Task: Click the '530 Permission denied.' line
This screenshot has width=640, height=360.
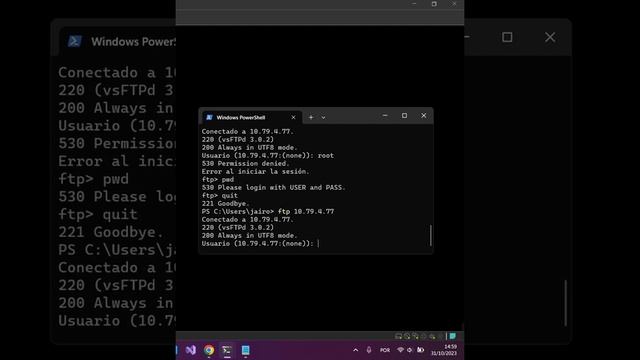Action: click(x=245, y=164)
